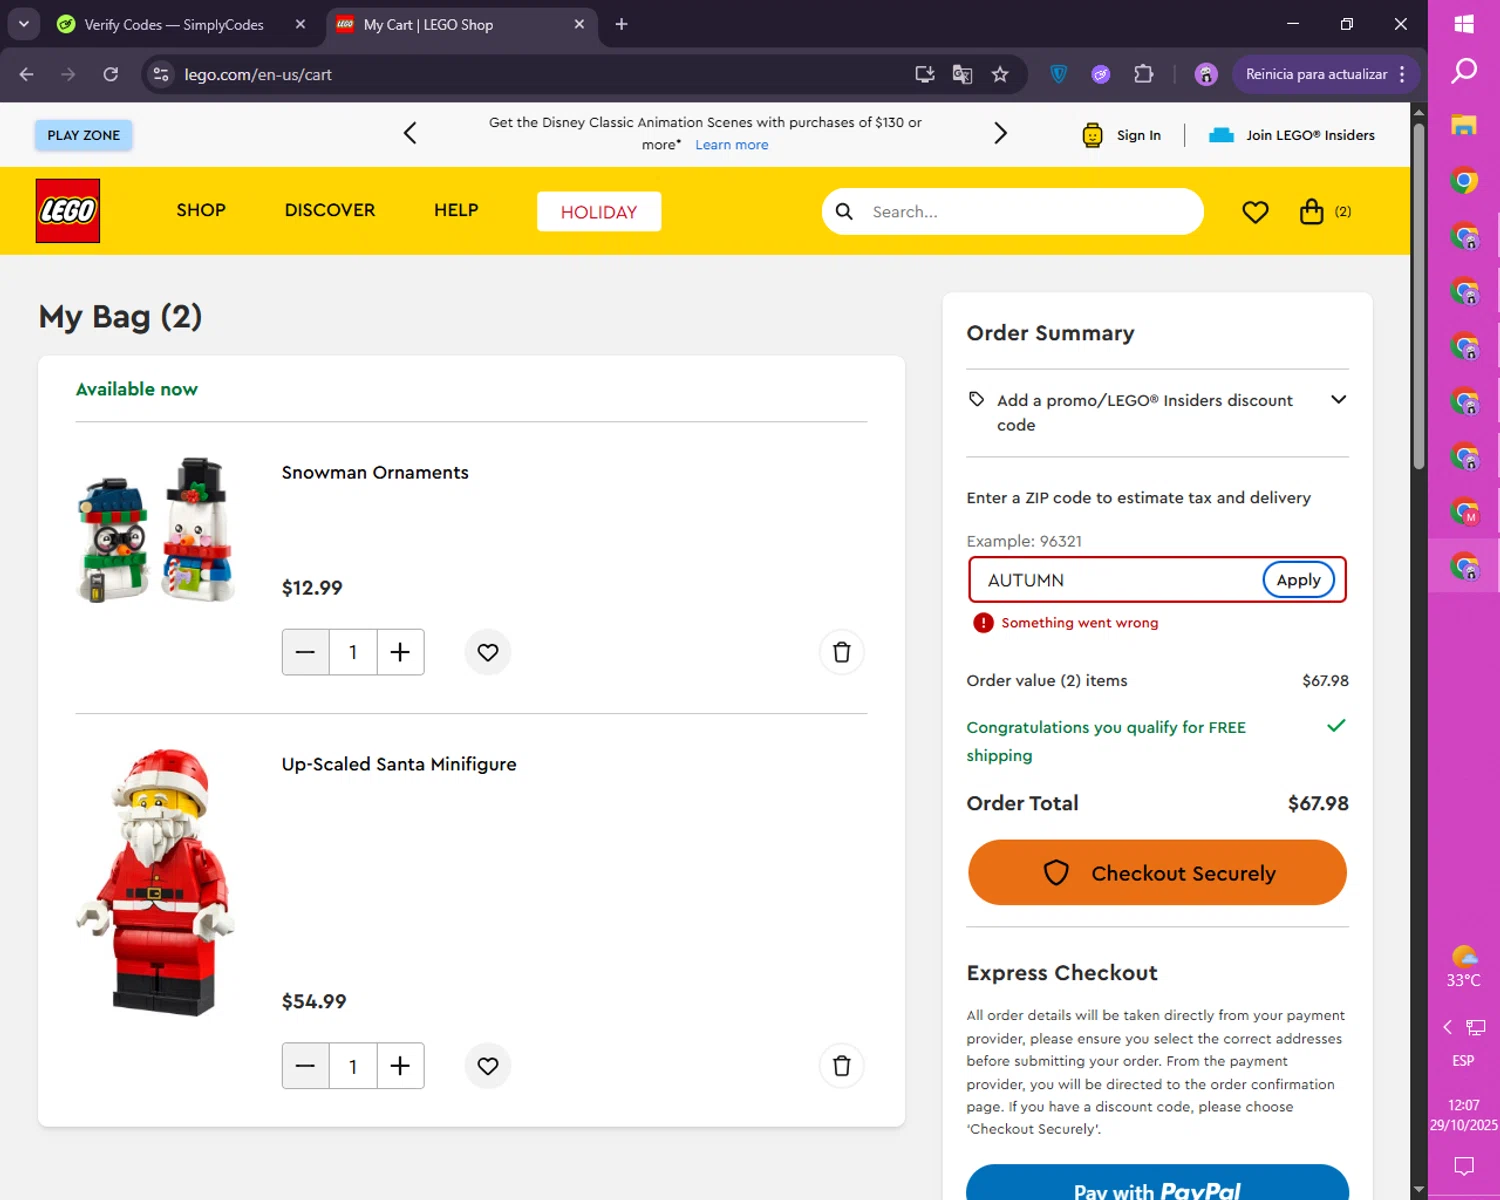Click the LEGO Insiders brick icon
Image resolution: width=1500 pixels, height=1200 pixels.
point(1221,135)
